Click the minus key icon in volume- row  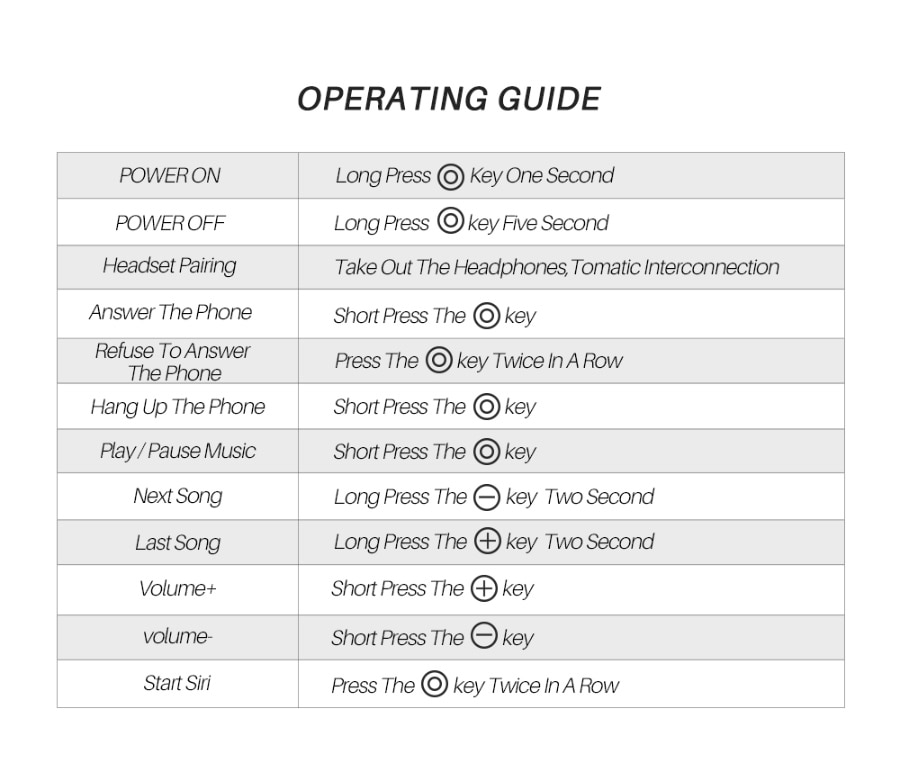click(484, 637)
